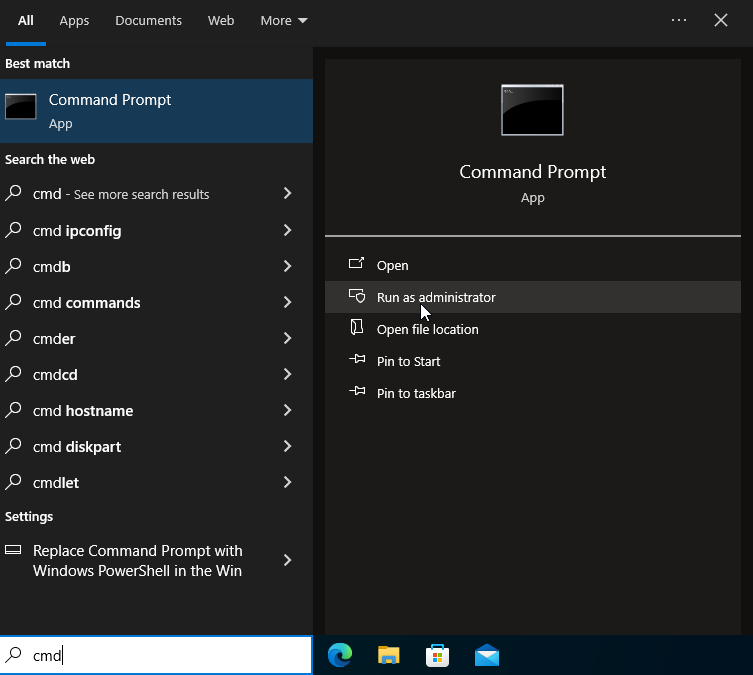Open 'cmd - See more search results'

click(x=156, y=194)
